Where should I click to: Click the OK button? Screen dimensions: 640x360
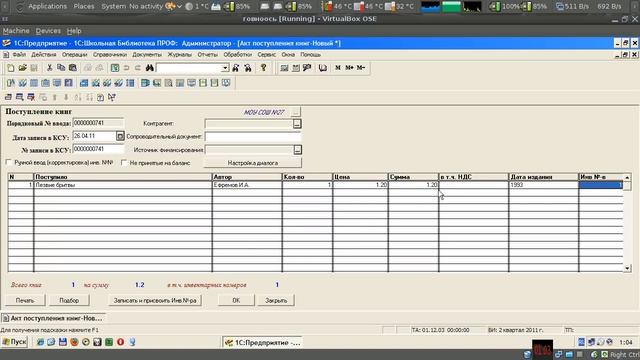tap(236, 300)
